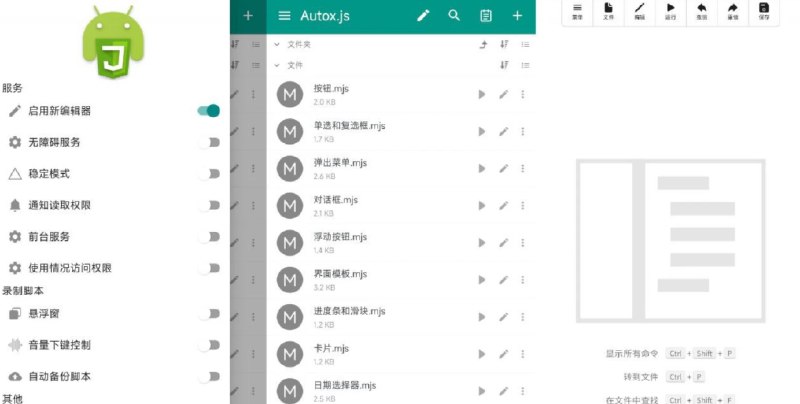The height and width of the screenshot is (404, 800).
Task: Click the editor placeholder layout graphic
Action: tap(670, 241)
